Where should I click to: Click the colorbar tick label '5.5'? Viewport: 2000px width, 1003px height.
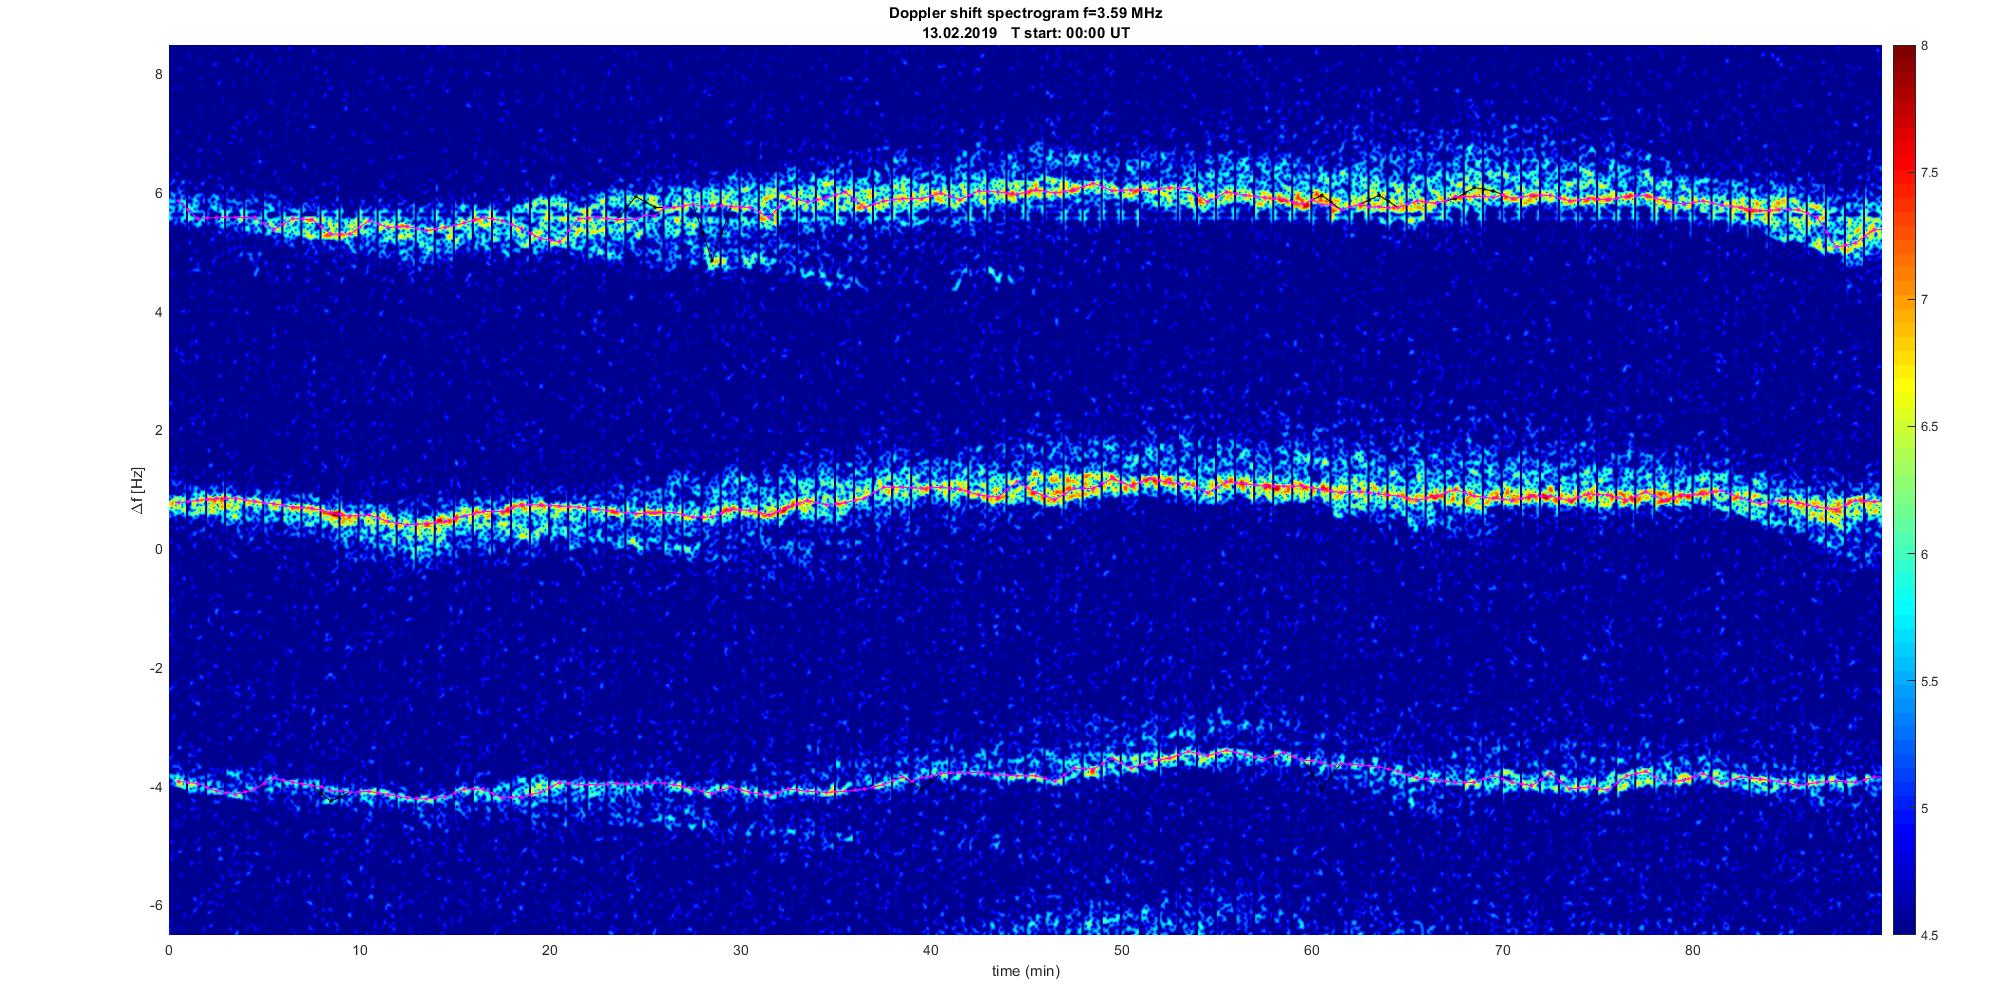point(1930,682)
